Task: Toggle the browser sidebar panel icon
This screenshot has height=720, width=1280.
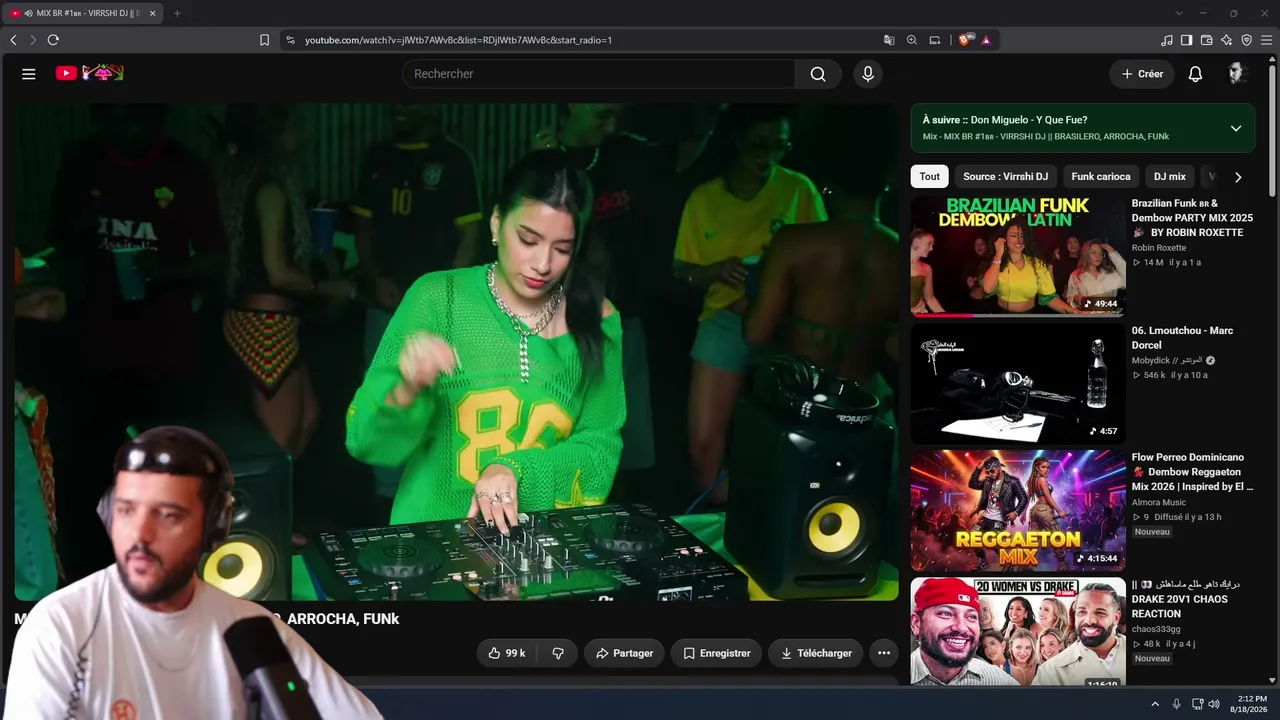Action: pos(1186,40)
